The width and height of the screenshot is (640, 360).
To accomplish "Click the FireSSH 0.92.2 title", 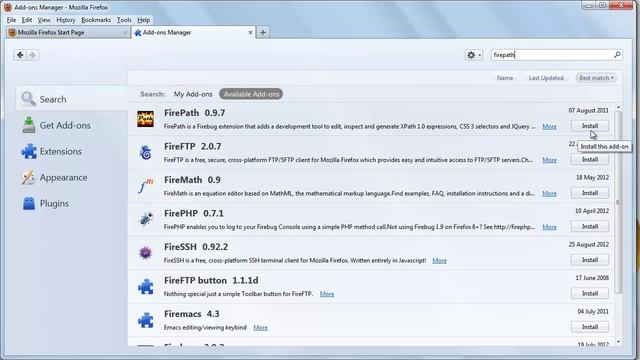I will 196,247.
